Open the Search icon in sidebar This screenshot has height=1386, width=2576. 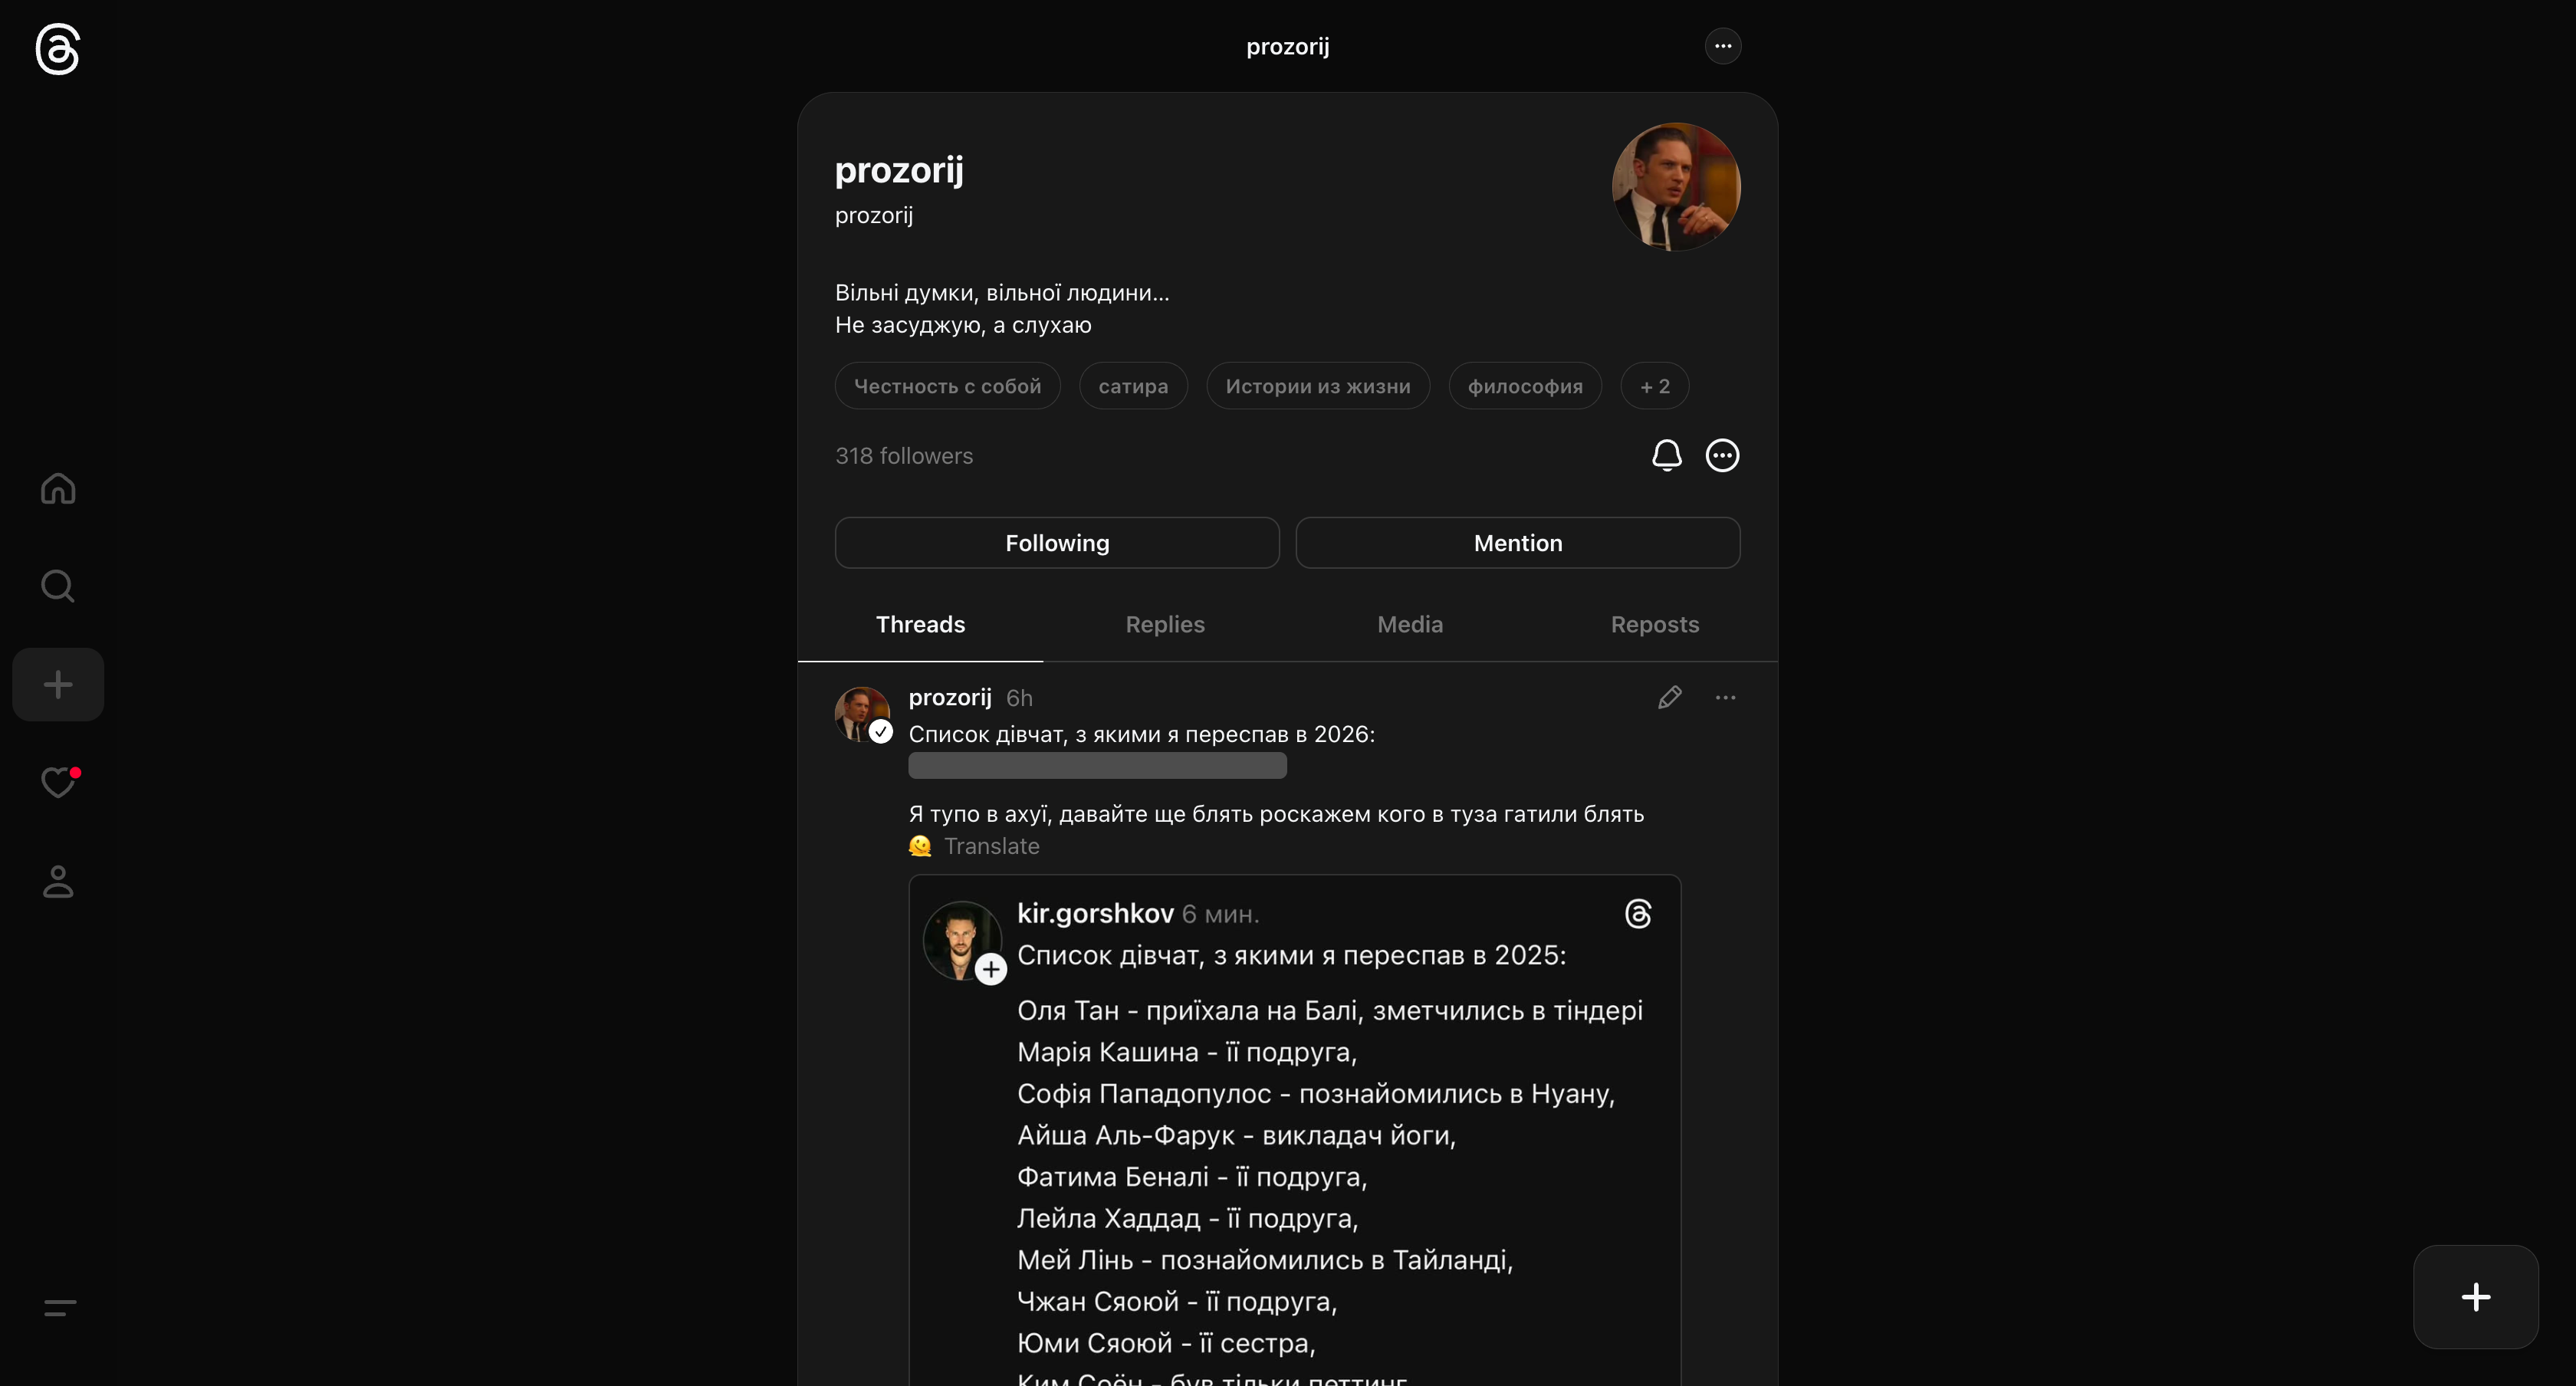pyautogui.click(x=58, y=586)
